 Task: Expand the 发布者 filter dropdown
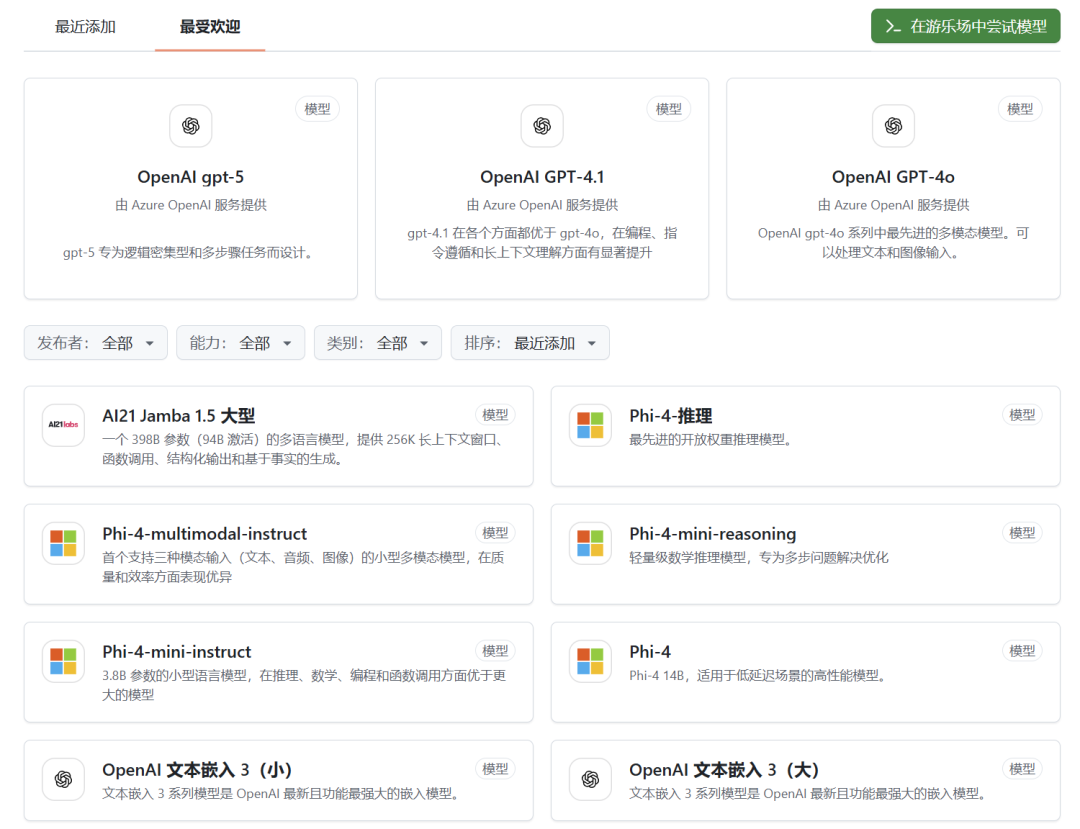(x=96, y=343)
